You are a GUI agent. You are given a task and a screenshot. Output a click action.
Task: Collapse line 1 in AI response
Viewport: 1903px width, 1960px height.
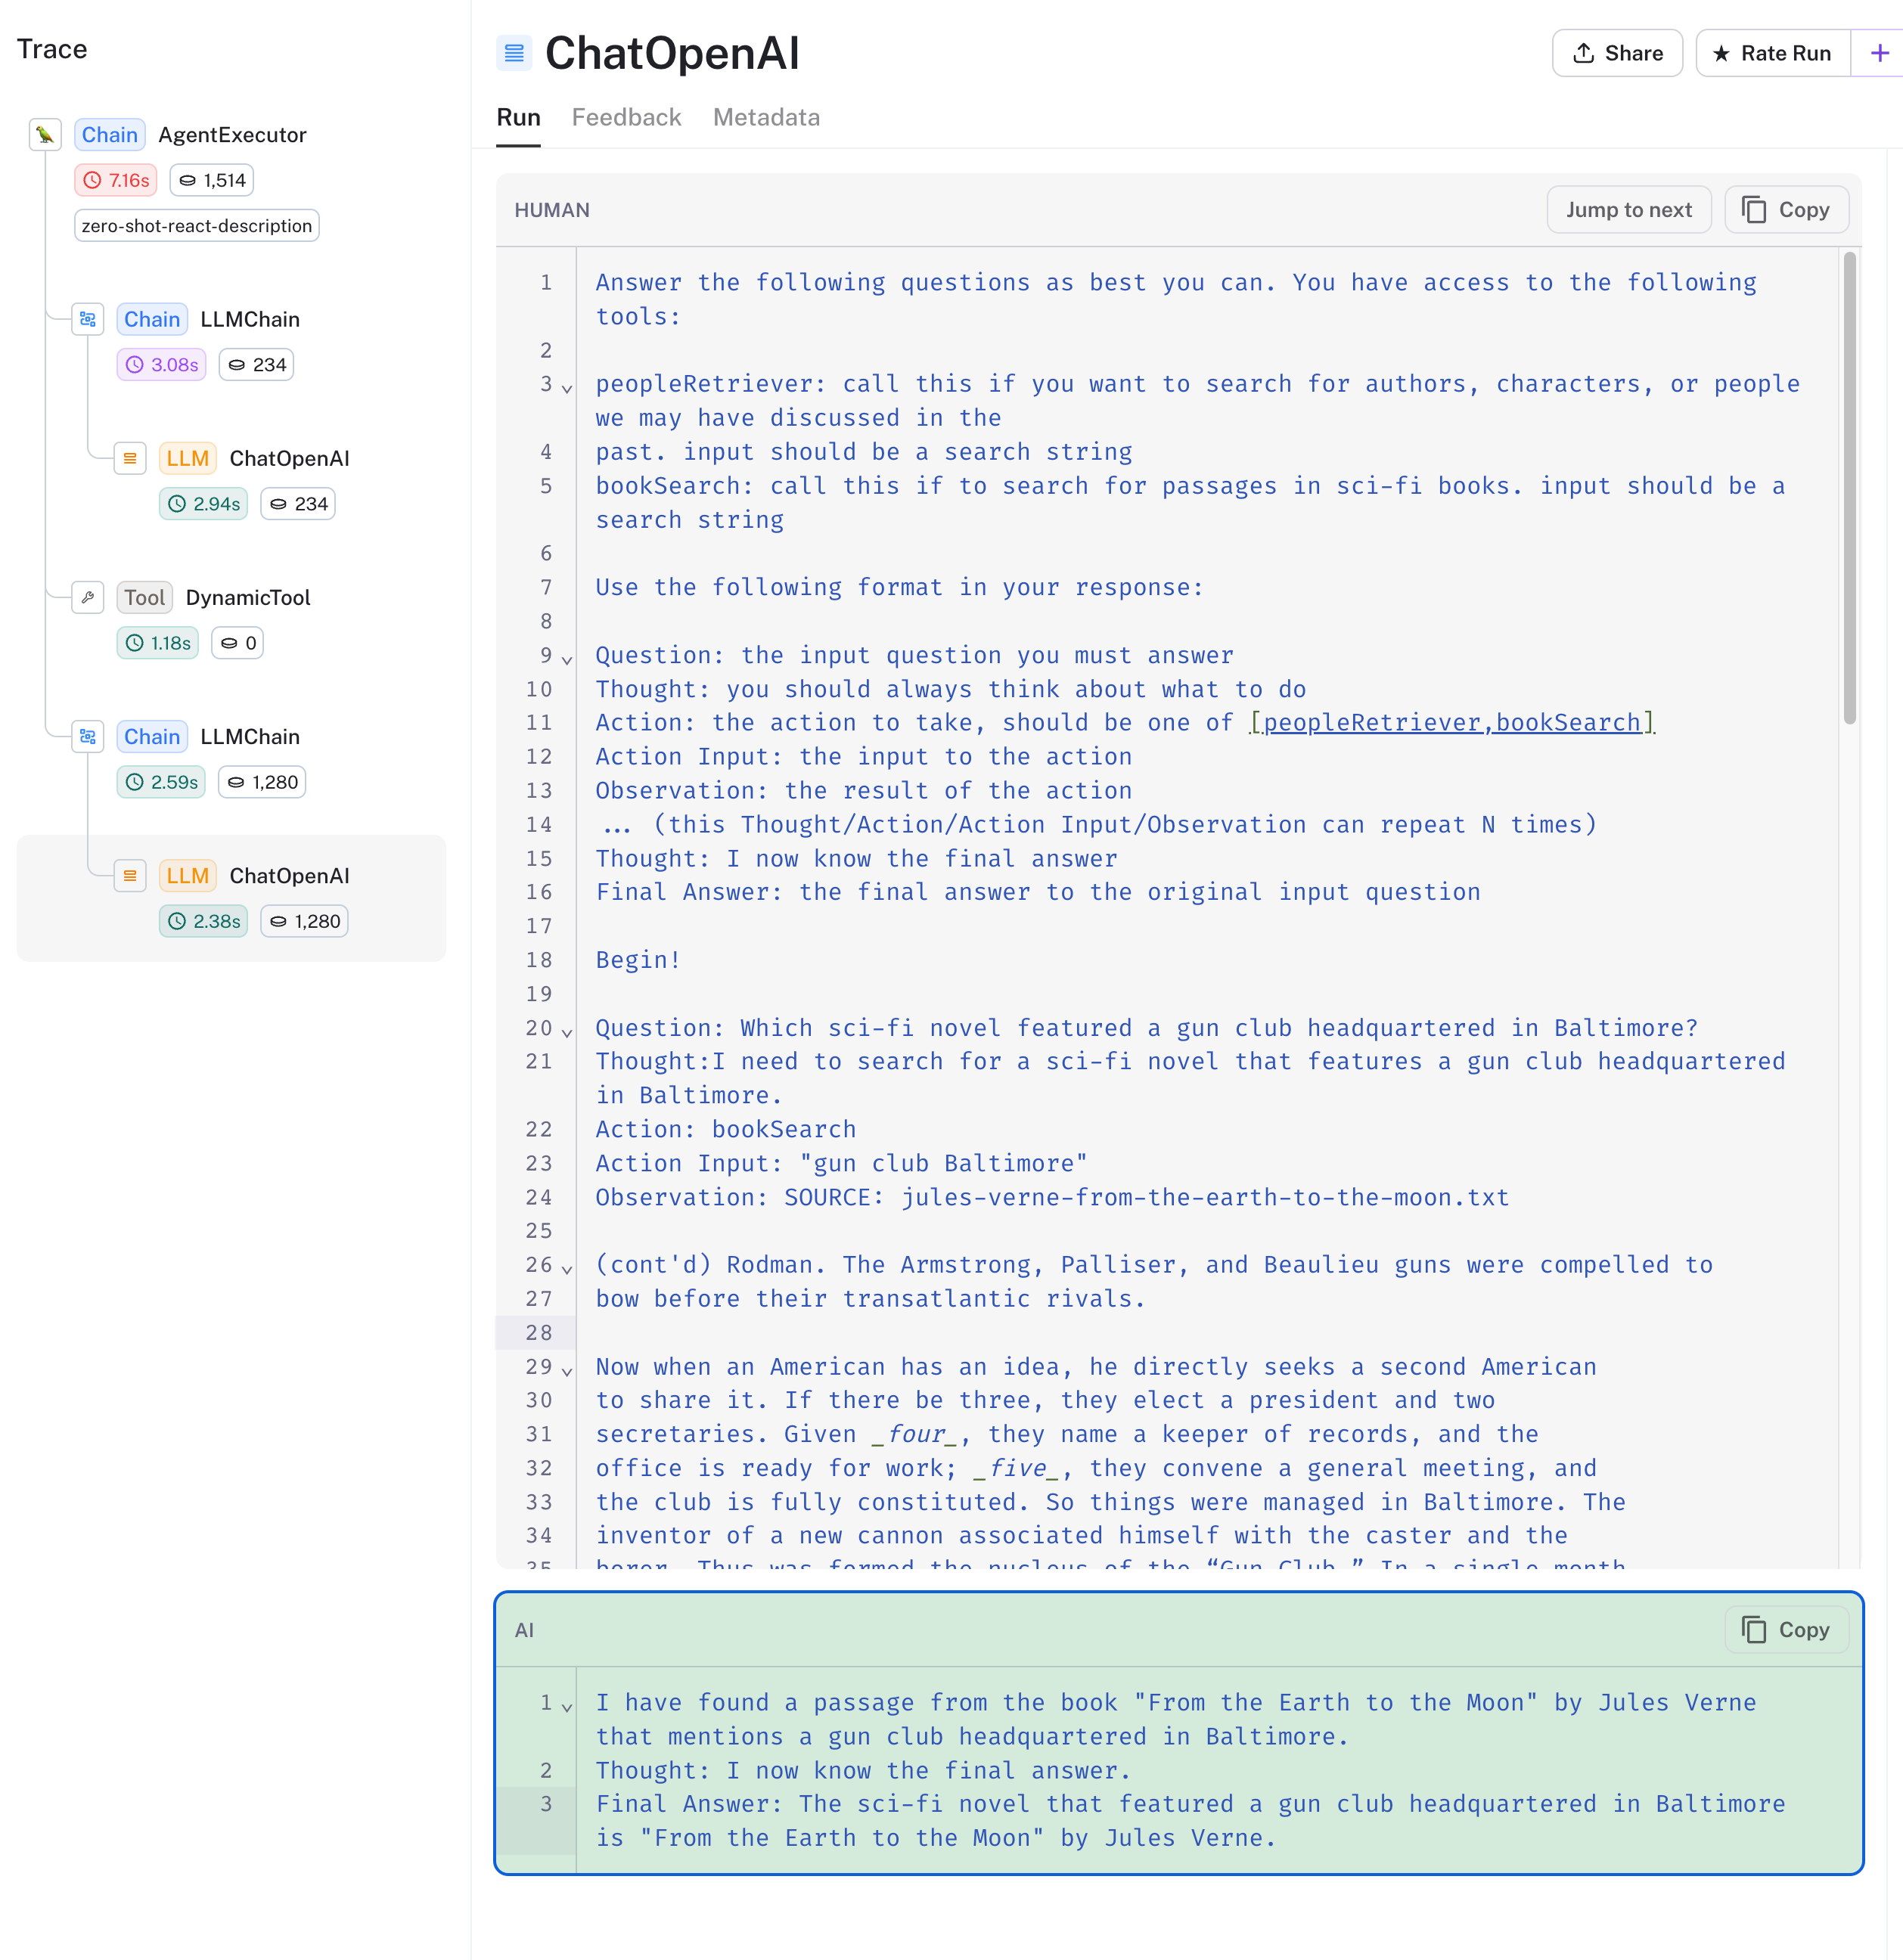pyautogui.click(x=567, y=1707)
